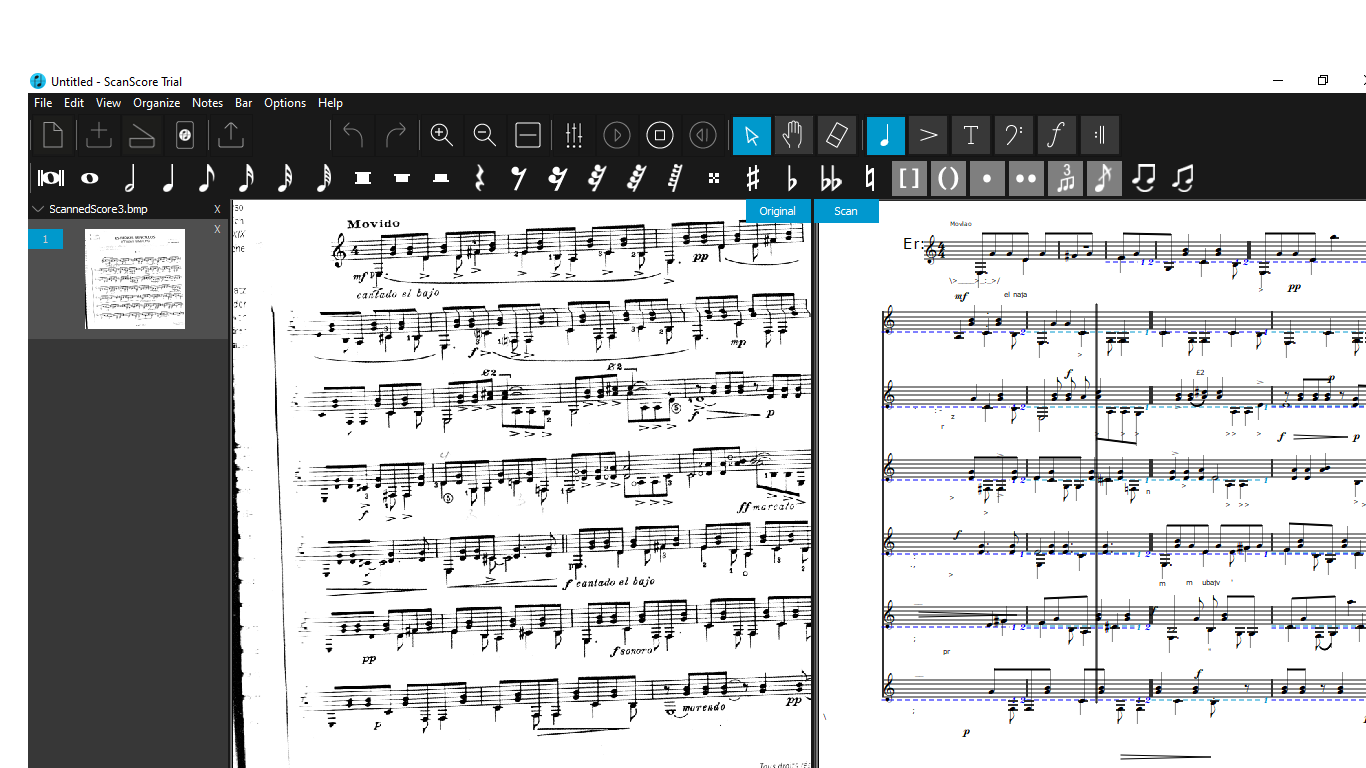
Task: Click the import from app icon
Action: click(x=184, y=135)
